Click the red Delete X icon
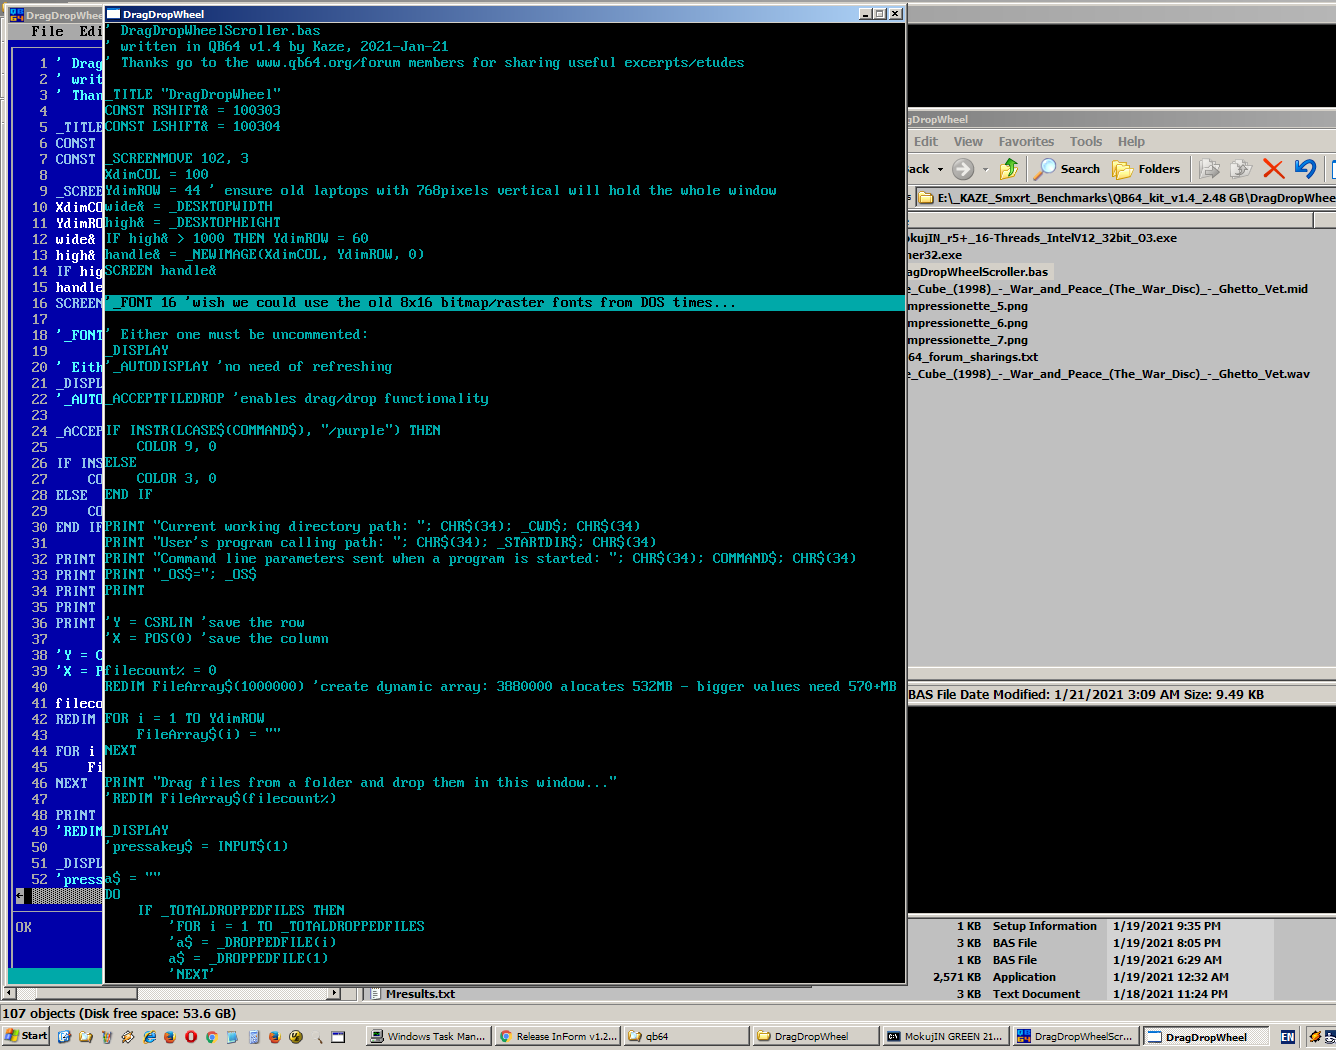Screen dimensions: 1336x1050 pyautogui.click(x=1273, y=169)
